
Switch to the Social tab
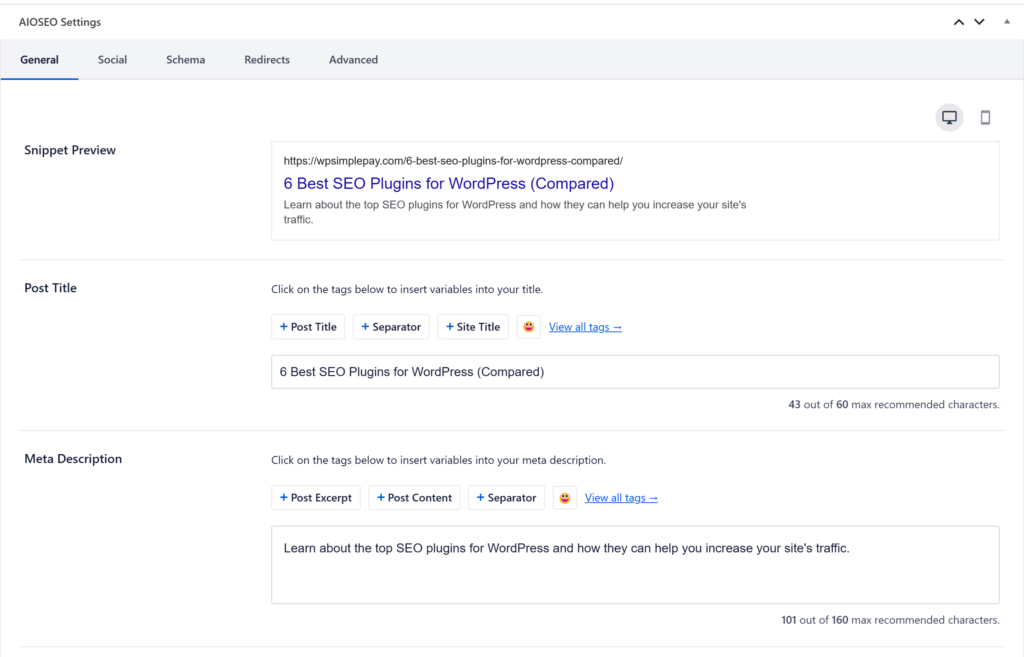[x=112, y=60]
